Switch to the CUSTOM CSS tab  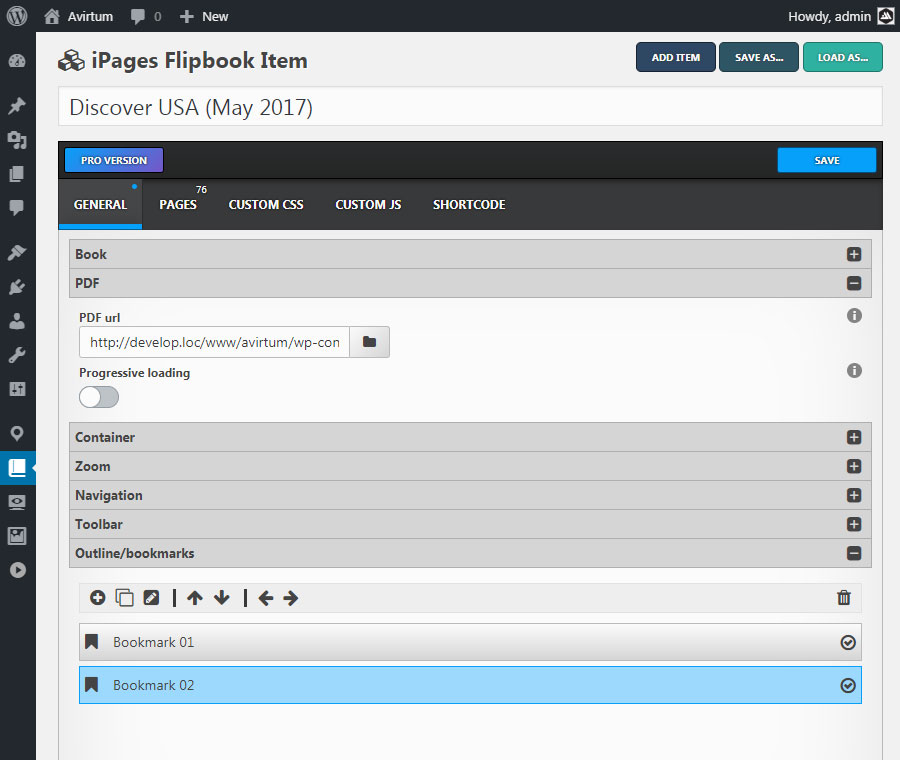click(x=266, y=204)
